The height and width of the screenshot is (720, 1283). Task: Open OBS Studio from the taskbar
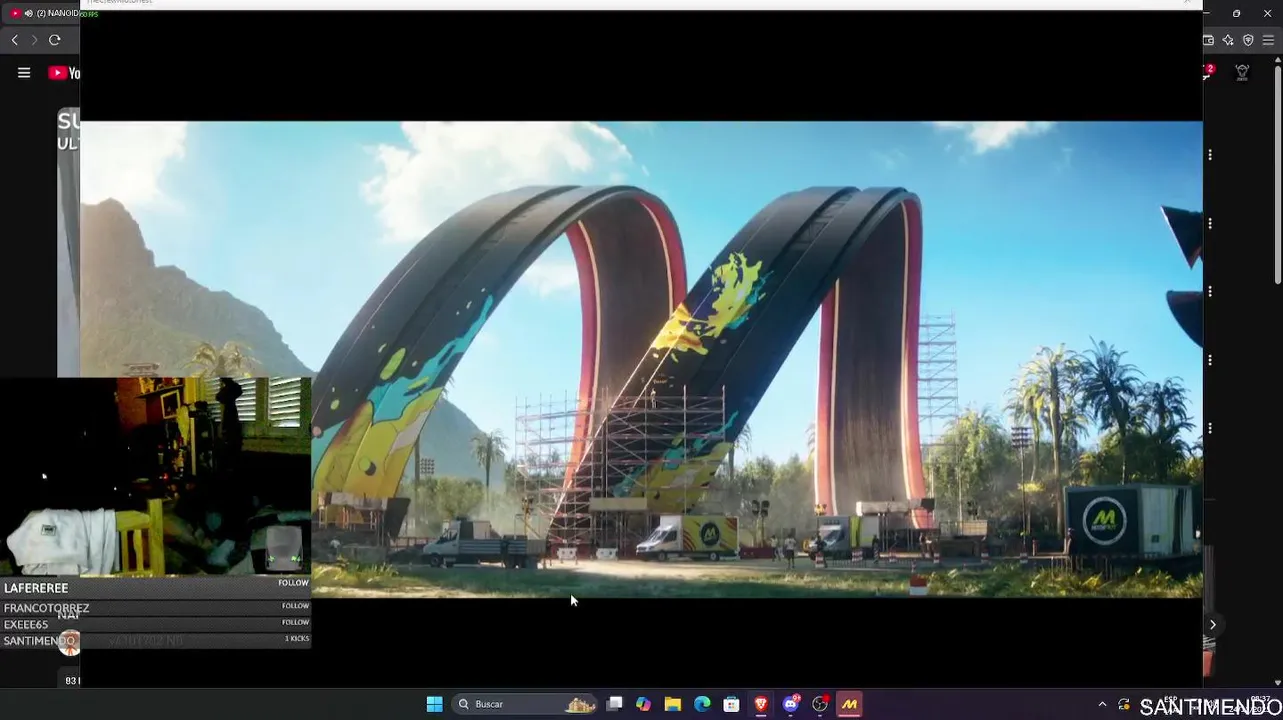click(820, 704)
